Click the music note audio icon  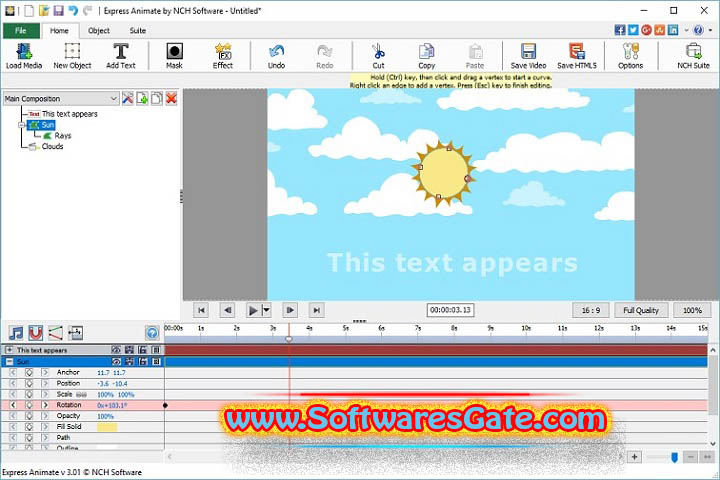pos(16,333)
